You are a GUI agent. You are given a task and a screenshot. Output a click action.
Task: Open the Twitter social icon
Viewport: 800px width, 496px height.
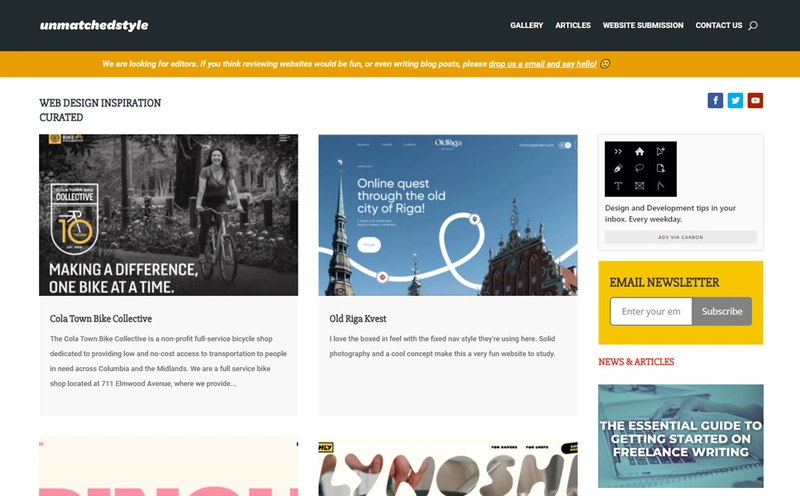pos(735,101)
